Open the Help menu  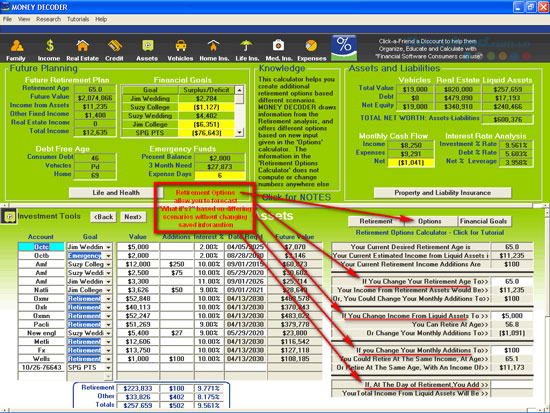tap(101, 19)
